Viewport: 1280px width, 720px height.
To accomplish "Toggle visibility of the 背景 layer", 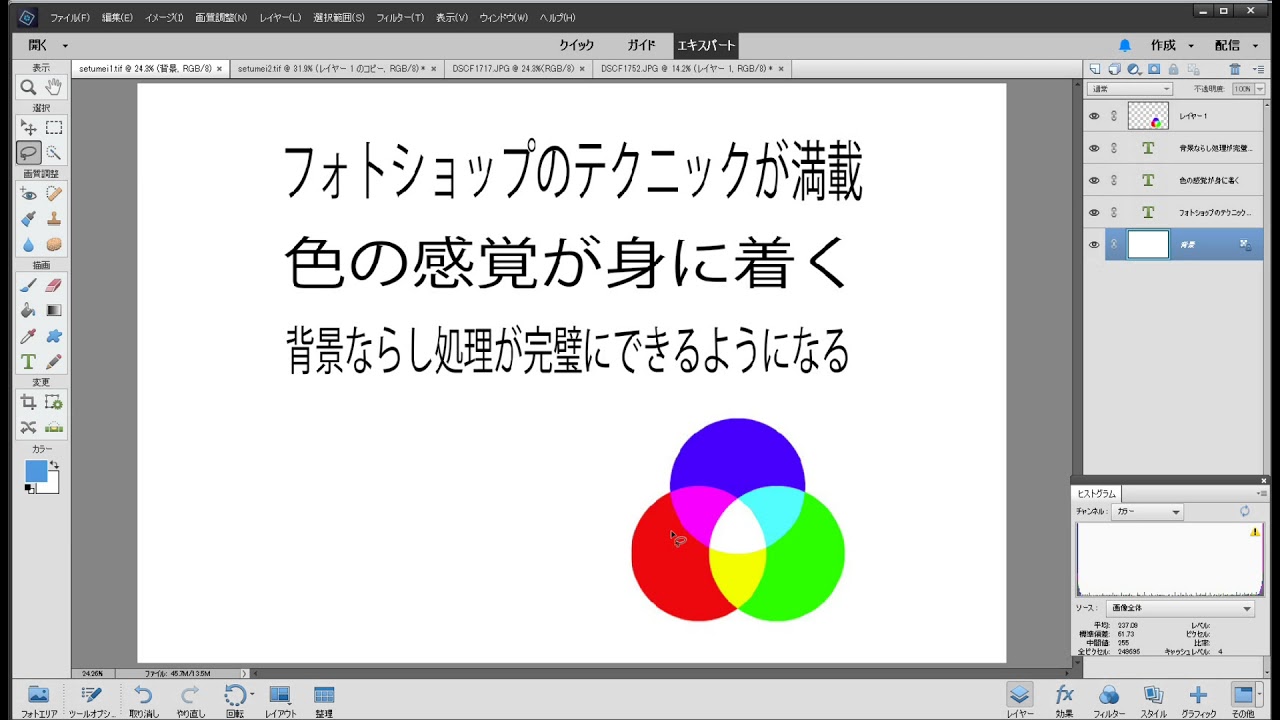I will click(x=1094, y=244).
